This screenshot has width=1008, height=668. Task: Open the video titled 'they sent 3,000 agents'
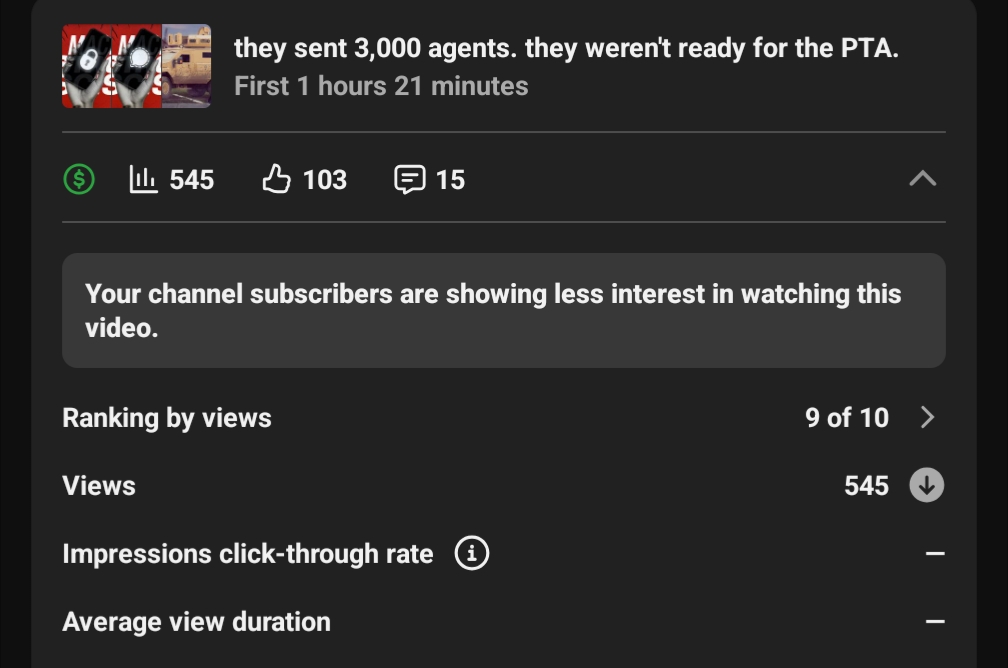pyautogui.click(x=566, y=48)
